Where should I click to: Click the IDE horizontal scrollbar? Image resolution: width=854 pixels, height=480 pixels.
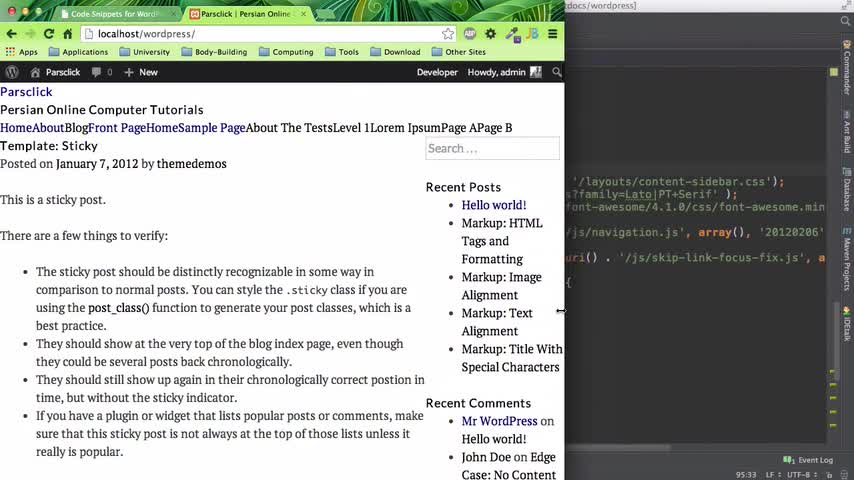(x=618, y=447)
